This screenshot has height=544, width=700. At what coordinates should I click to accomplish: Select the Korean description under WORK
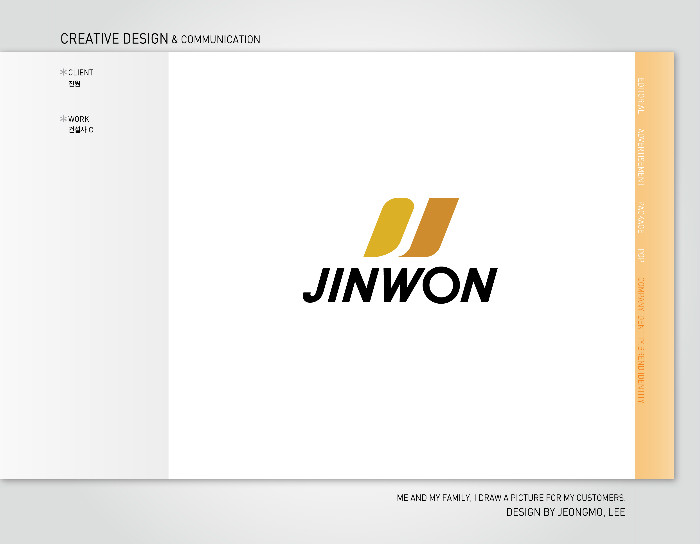tap(80, 130)
